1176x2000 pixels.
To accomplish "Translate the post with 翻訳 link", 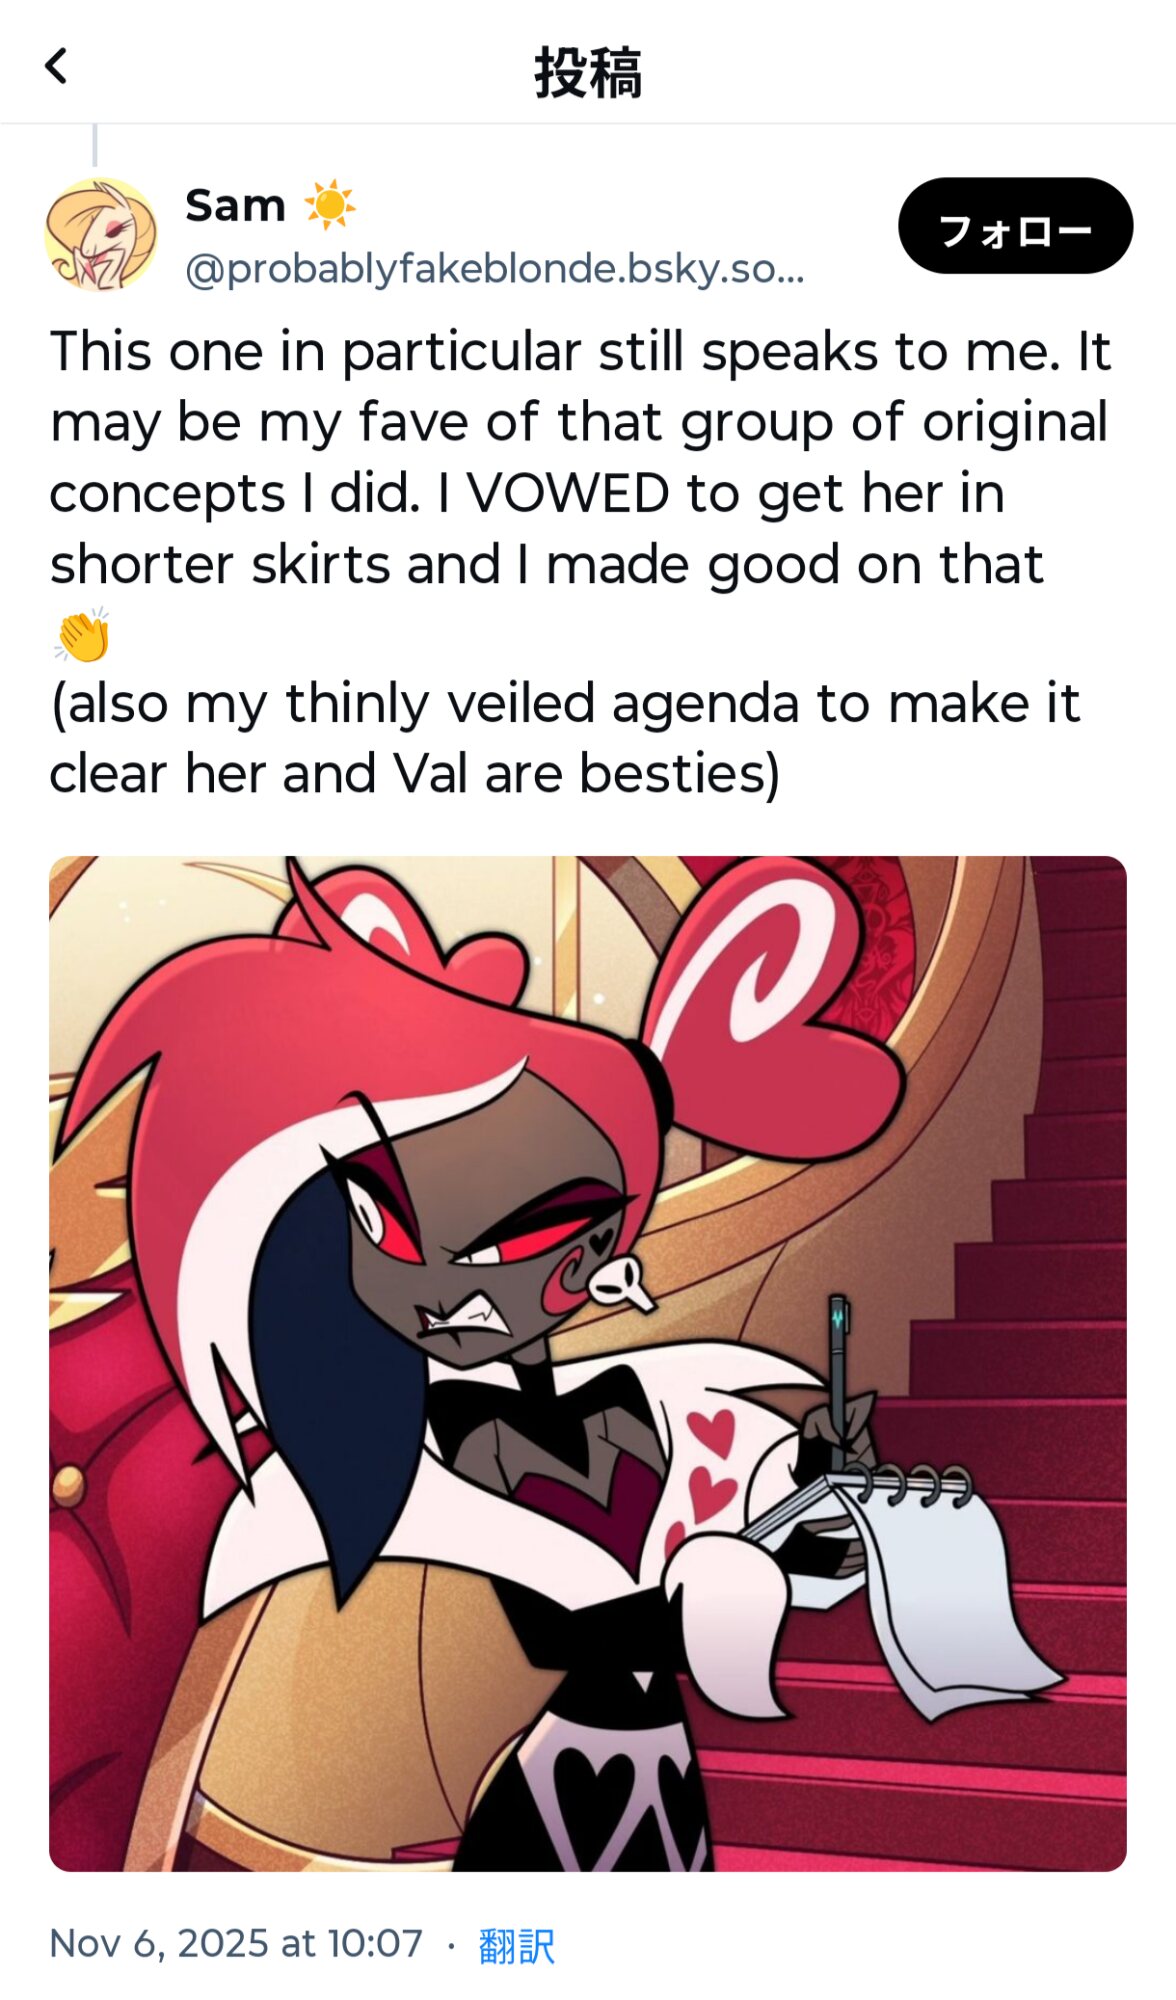I will [516, 1945].
